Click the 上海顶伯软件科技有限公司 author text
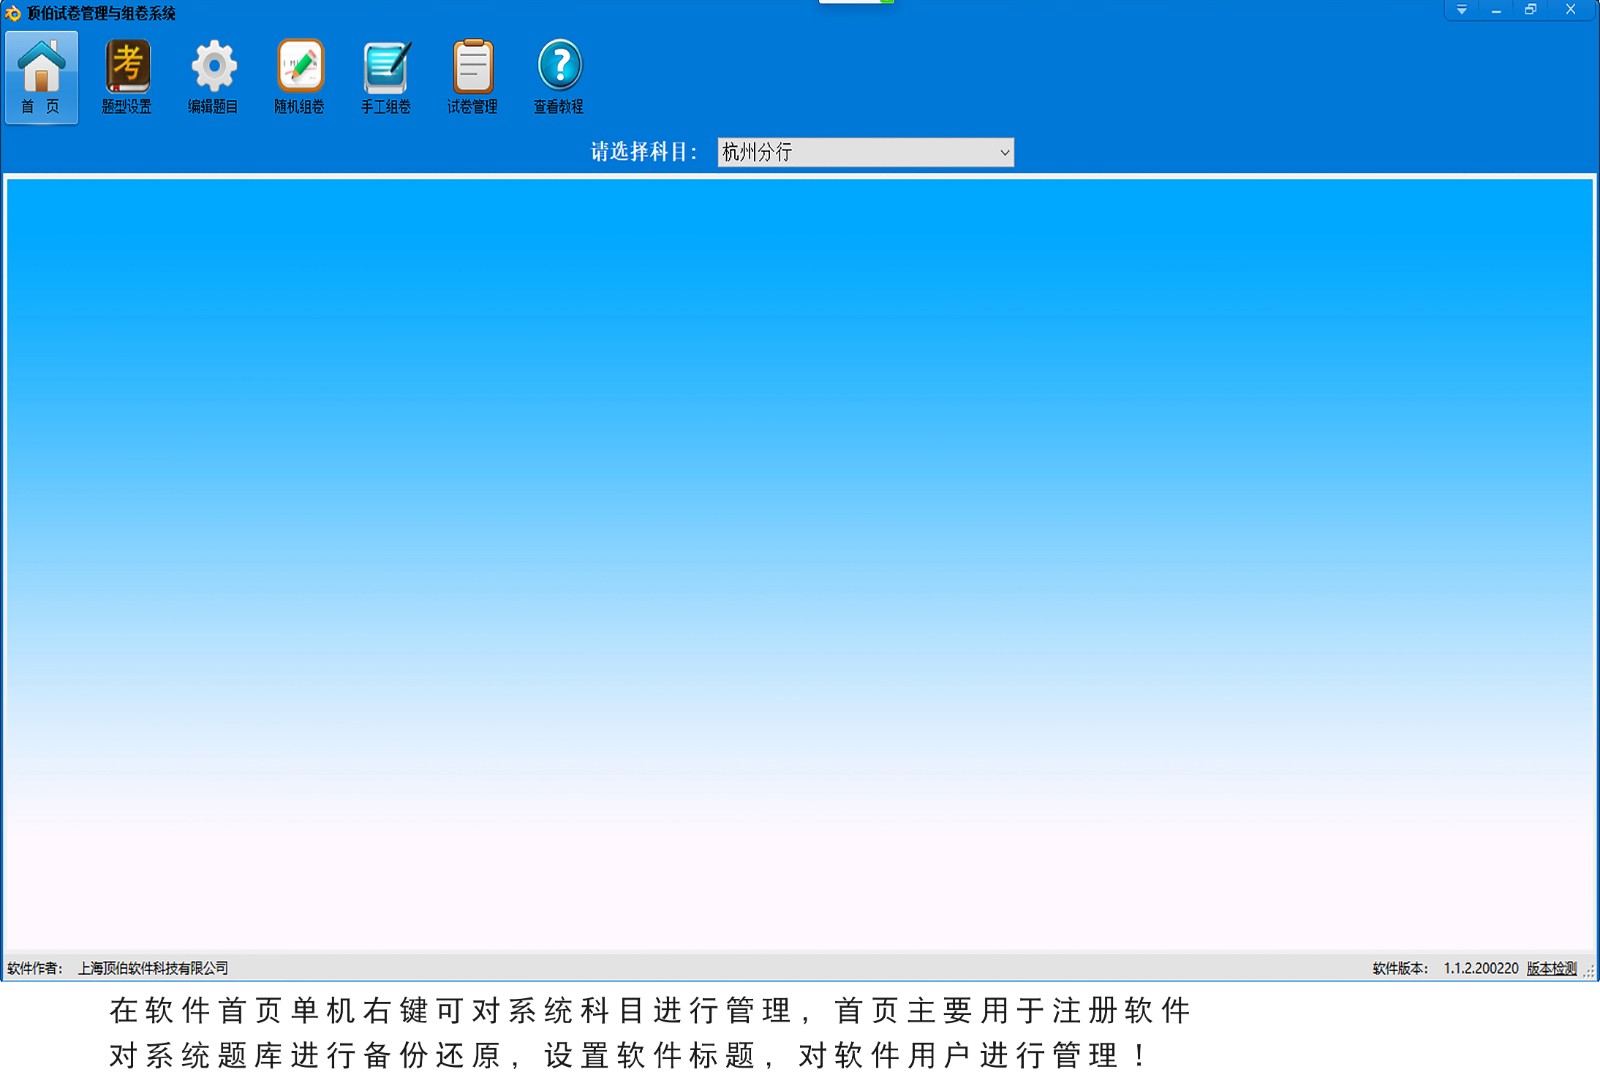 153,968
